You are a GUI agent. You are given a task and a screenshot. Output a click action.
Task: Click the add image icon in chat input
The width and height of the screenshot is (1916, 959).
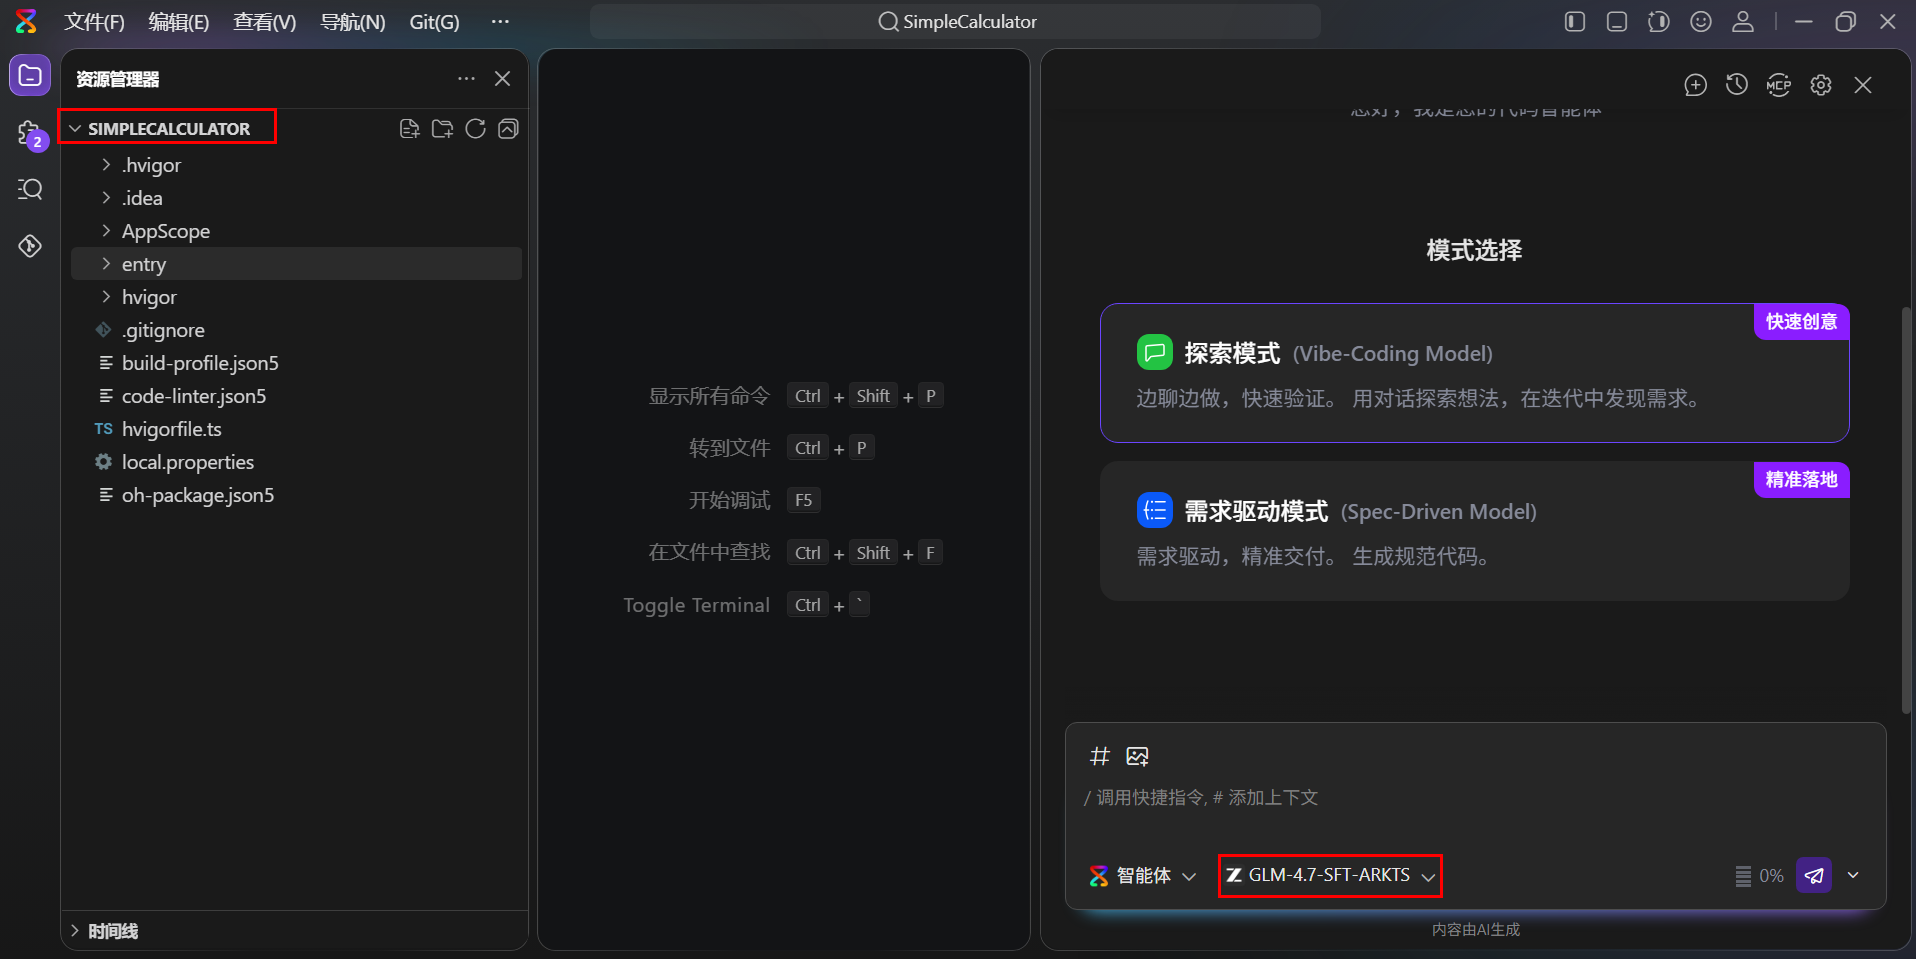[x=1137, y=756]
